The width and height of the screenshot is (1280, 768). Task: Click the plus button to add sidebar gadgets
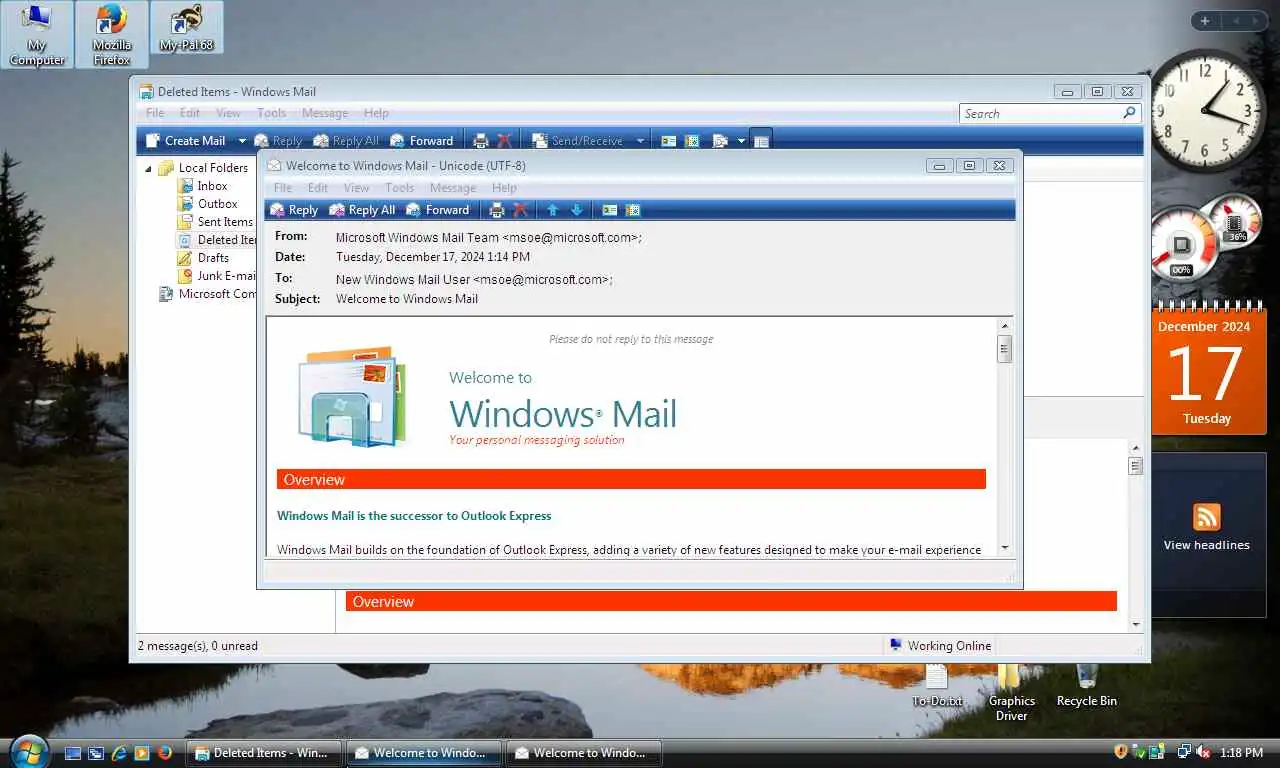click(1205, 21)
